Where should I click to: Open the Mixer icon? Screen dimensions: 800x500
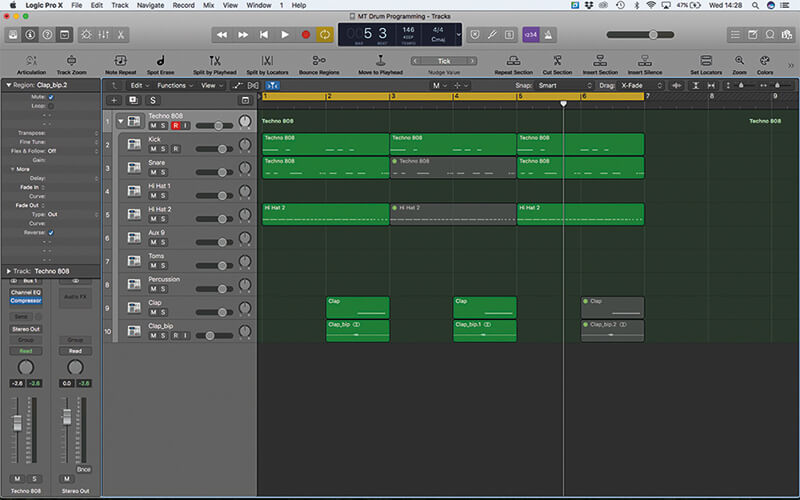point(104,35)
